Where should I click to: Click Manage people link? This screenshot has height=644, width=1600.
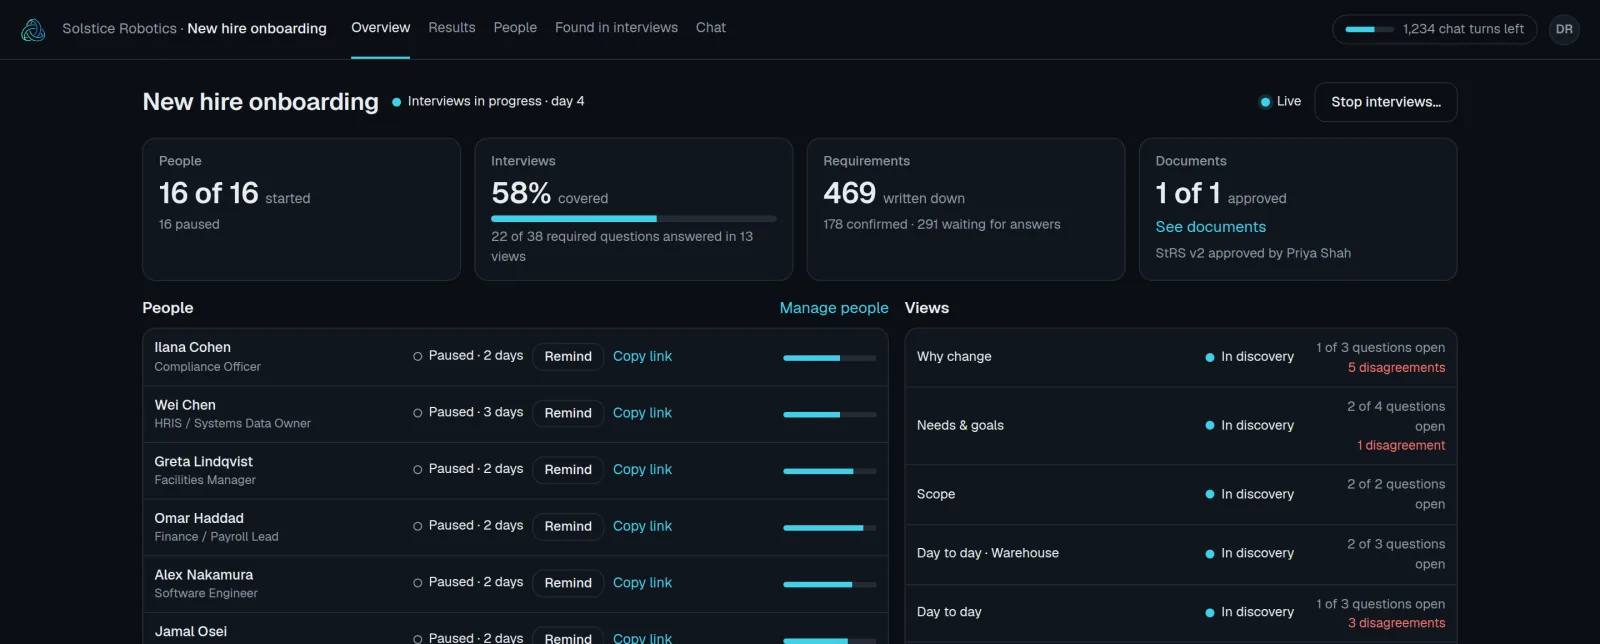834,308
